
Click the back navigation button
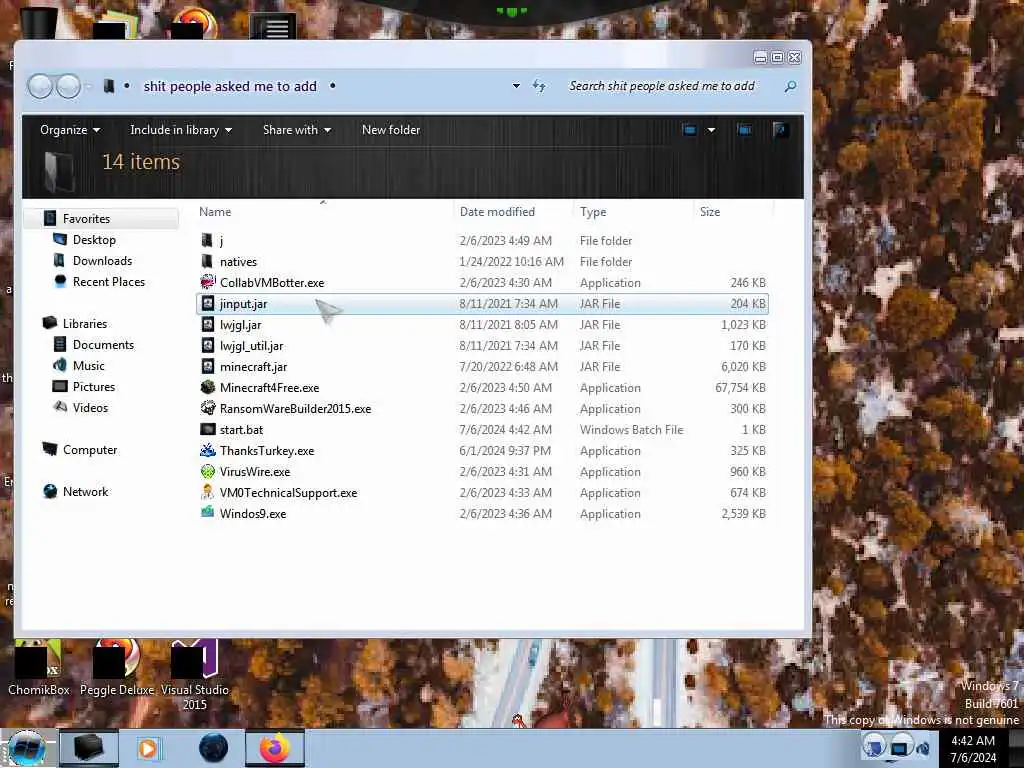pyautogui.click(x=40, y=86)
